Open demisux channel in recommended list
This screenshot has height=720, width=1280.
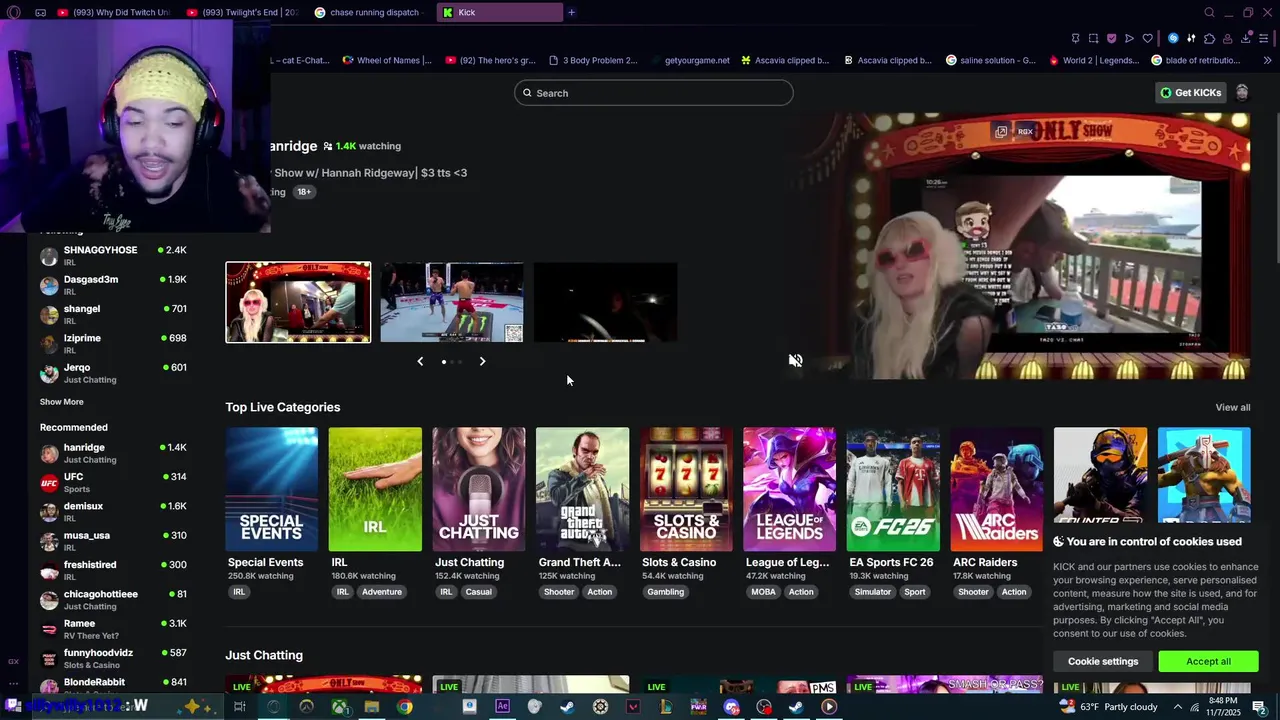point(113,512)
